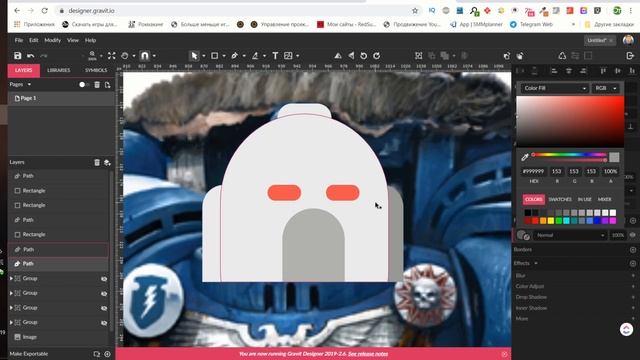Expand the Pages dropdown arrow
This screenshot has width=640, height=360.
pyautogui.click(x=29, y=84)
